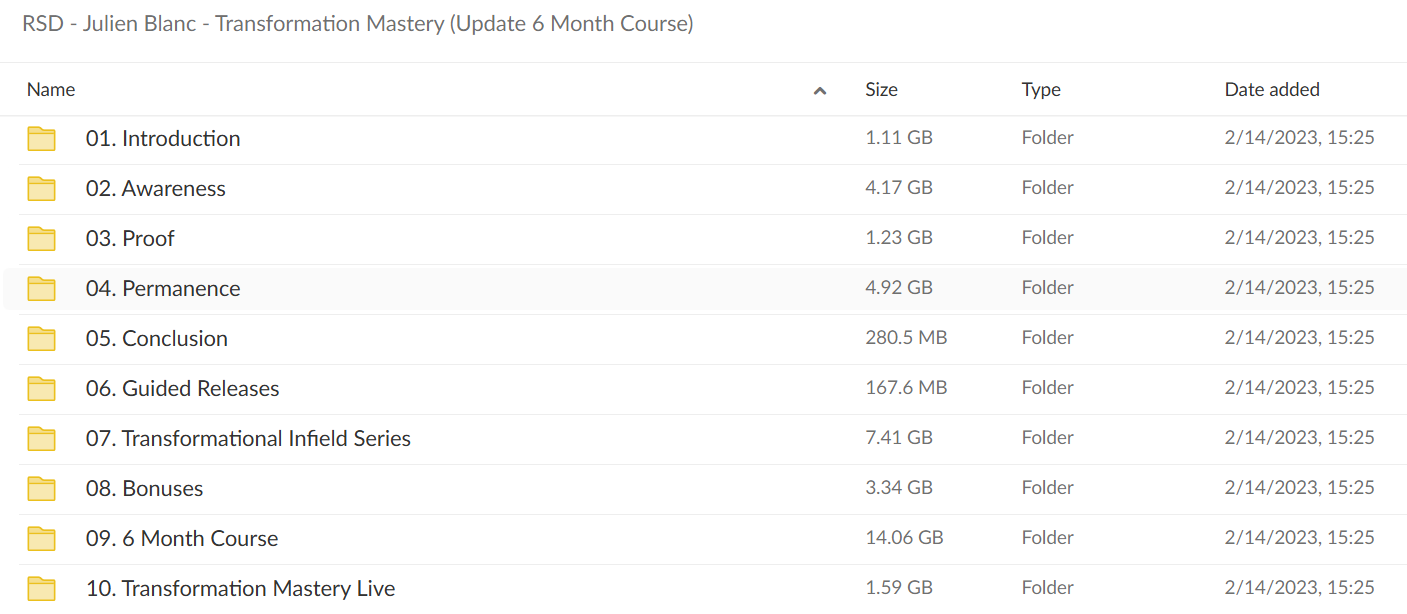Toggle the sort arrow next to Name
Viewport: 1407px width, 614px height.
(820, 91)
